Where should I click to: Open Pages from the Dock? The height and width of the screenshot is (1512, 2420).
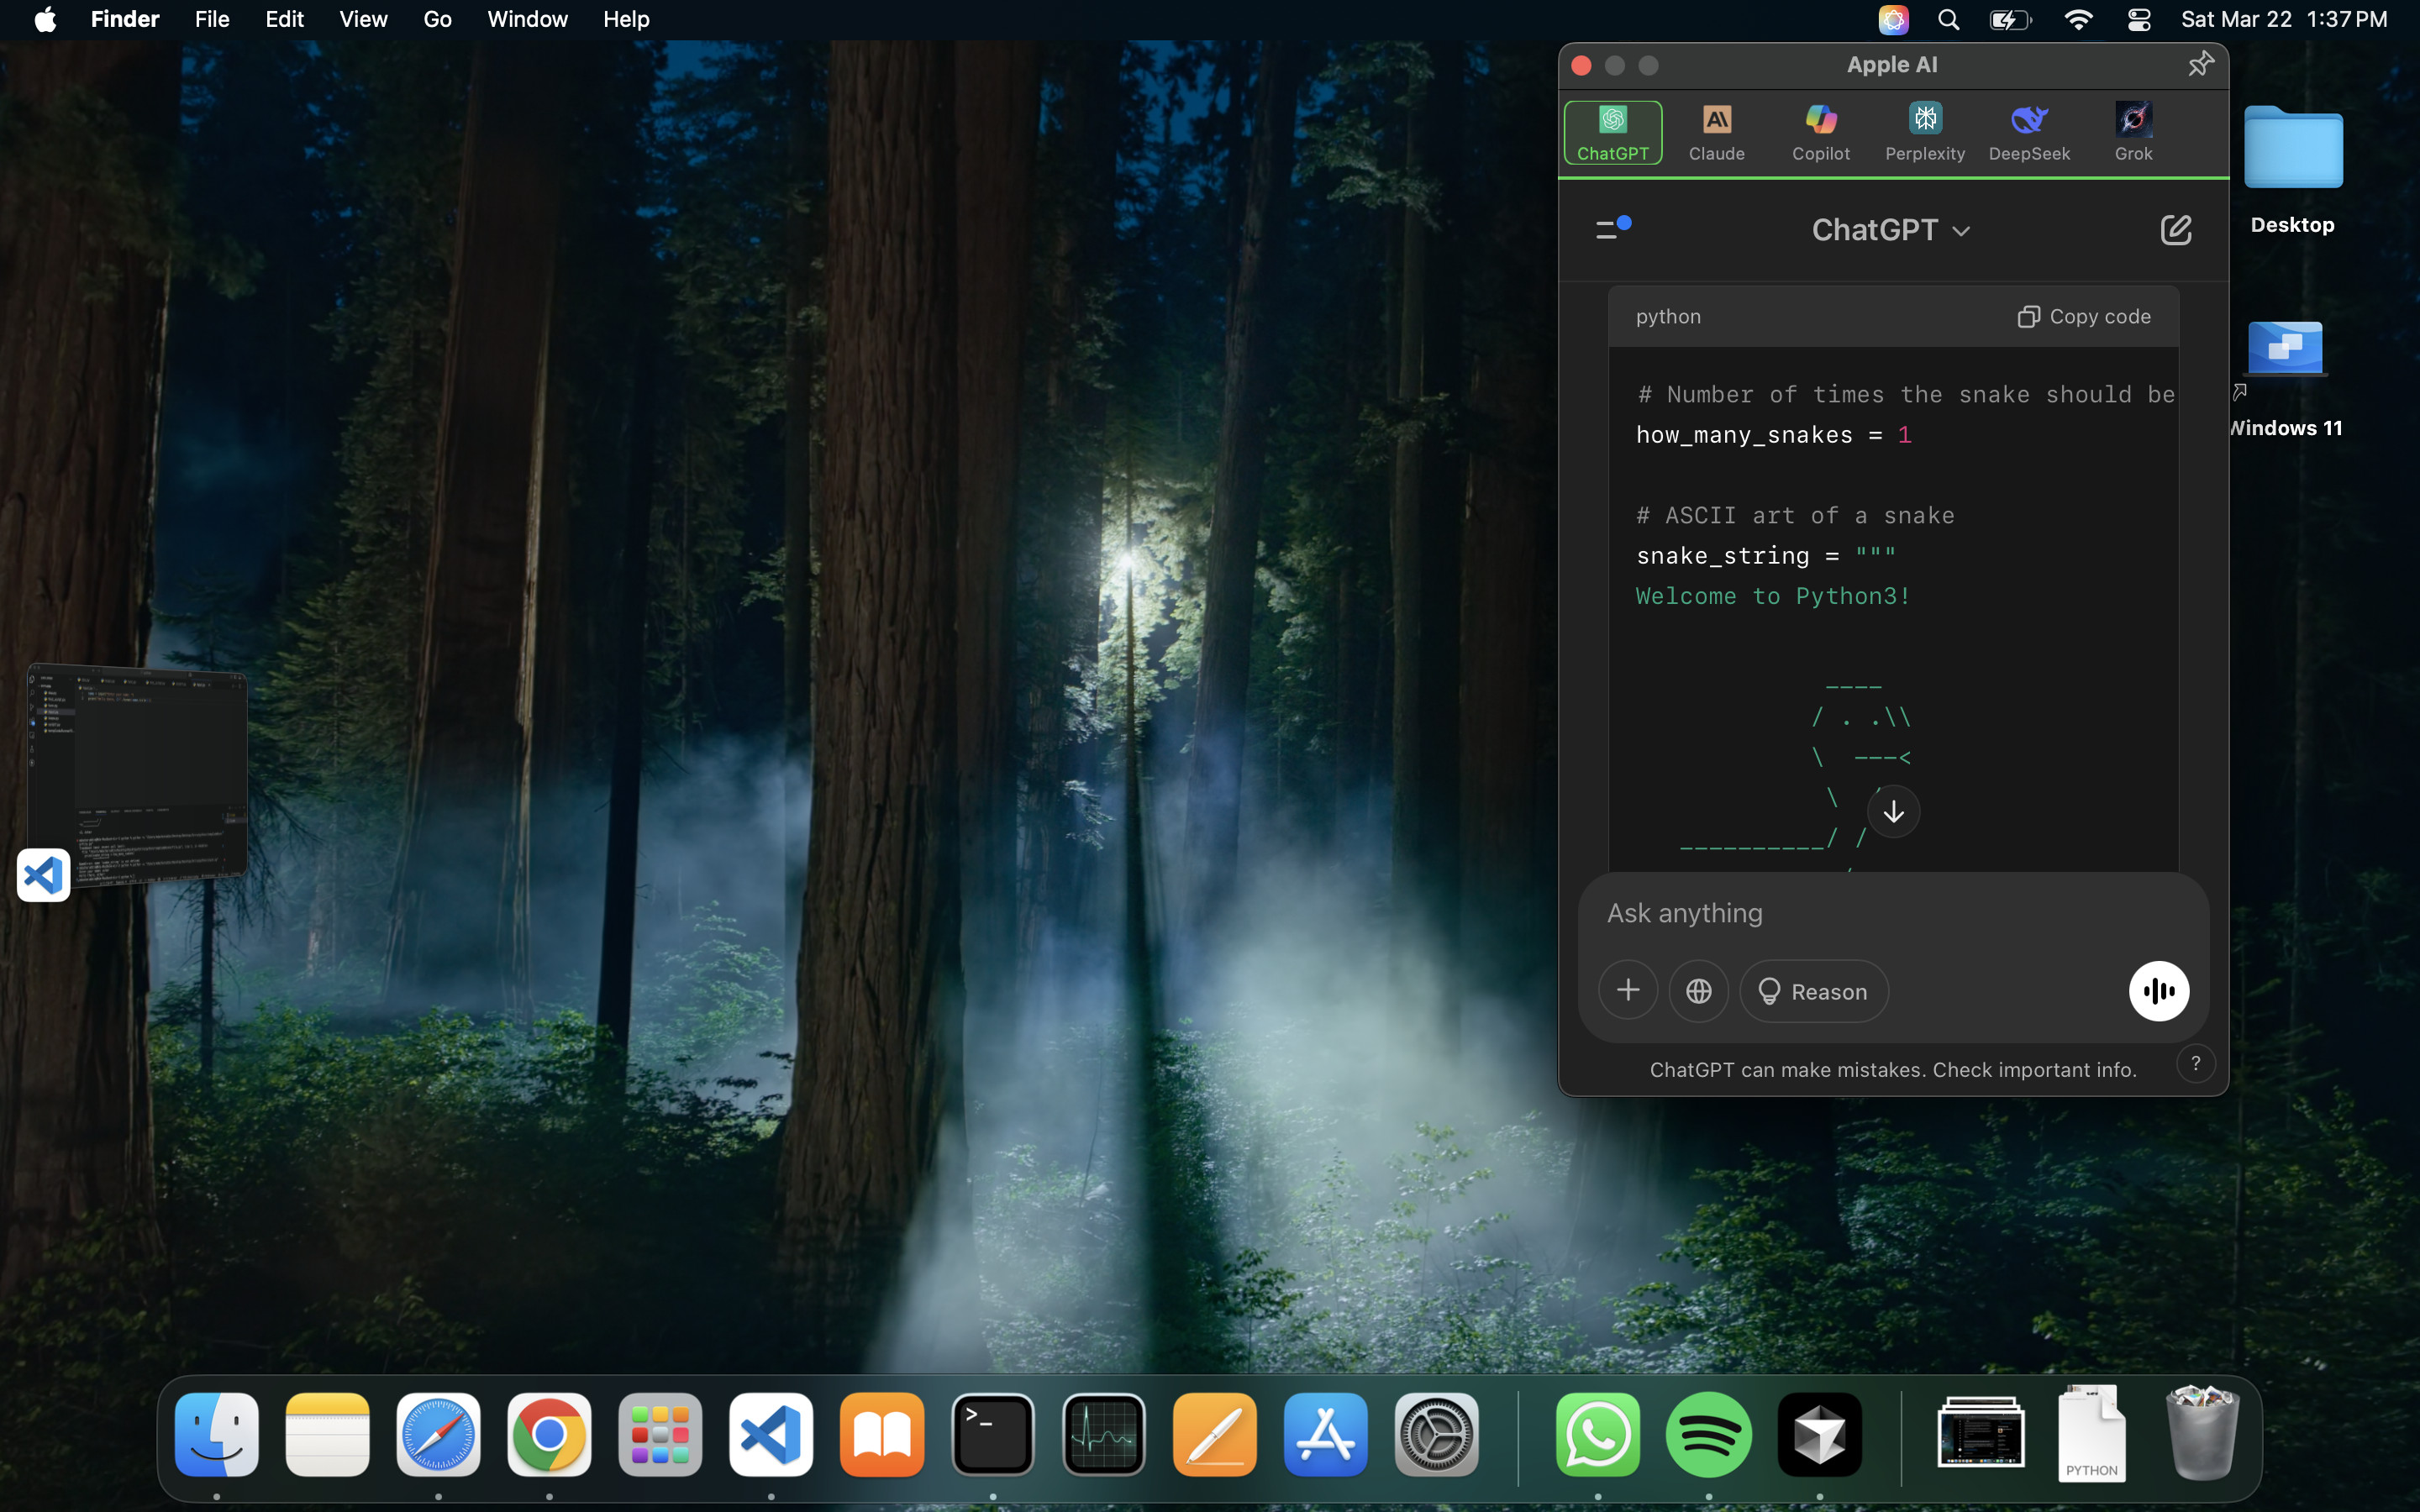[x=1215, y=1434]
